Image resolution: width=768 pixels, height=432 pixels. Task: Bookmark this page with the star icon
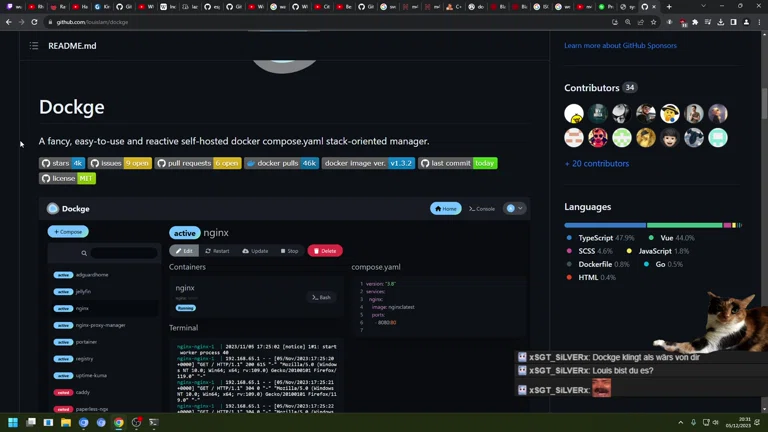pos(654,22)
